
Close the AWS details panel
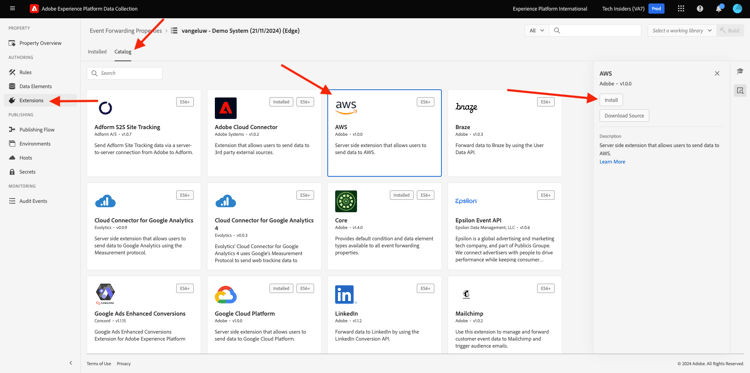pyautogui.click(x=717, y=74)
